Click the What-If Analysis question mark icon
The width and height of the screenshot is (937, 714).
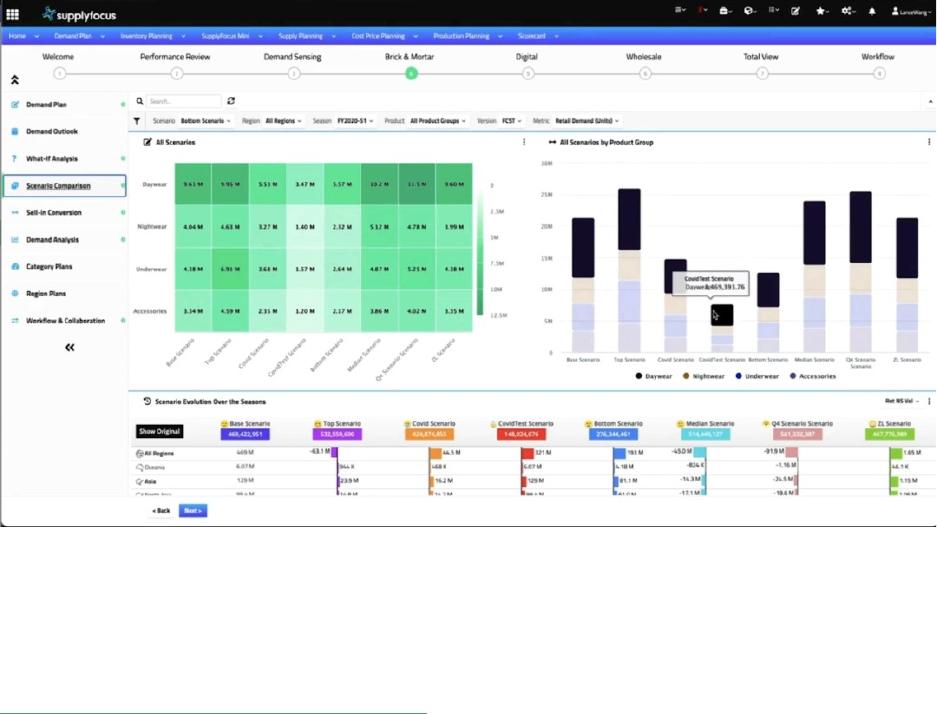14,159
